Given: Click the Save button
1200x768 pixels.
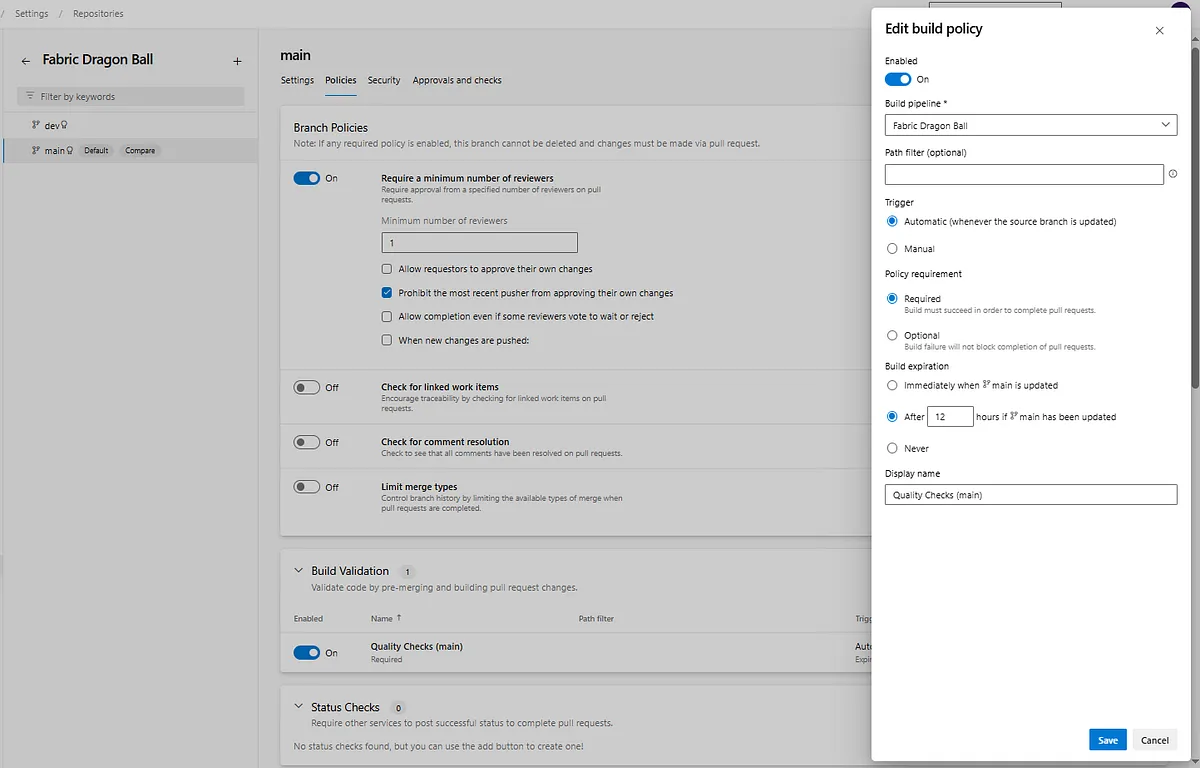Looking at the screenshot, I should pos(1108,740).
